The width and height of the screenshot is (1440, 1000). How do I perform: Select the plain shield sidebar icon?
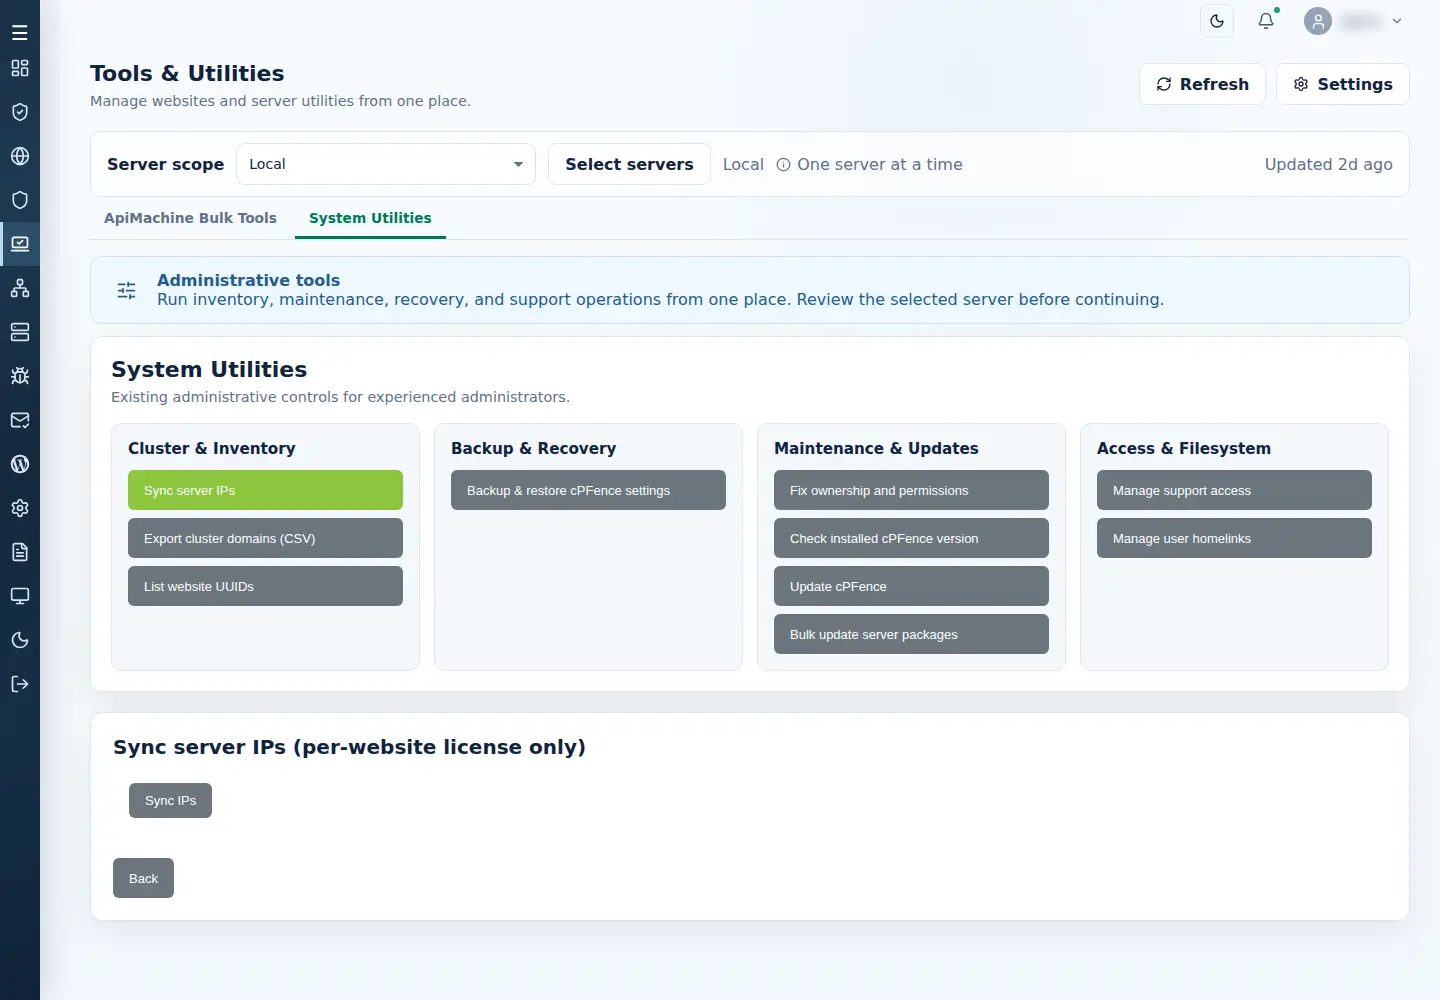[20, 200]
